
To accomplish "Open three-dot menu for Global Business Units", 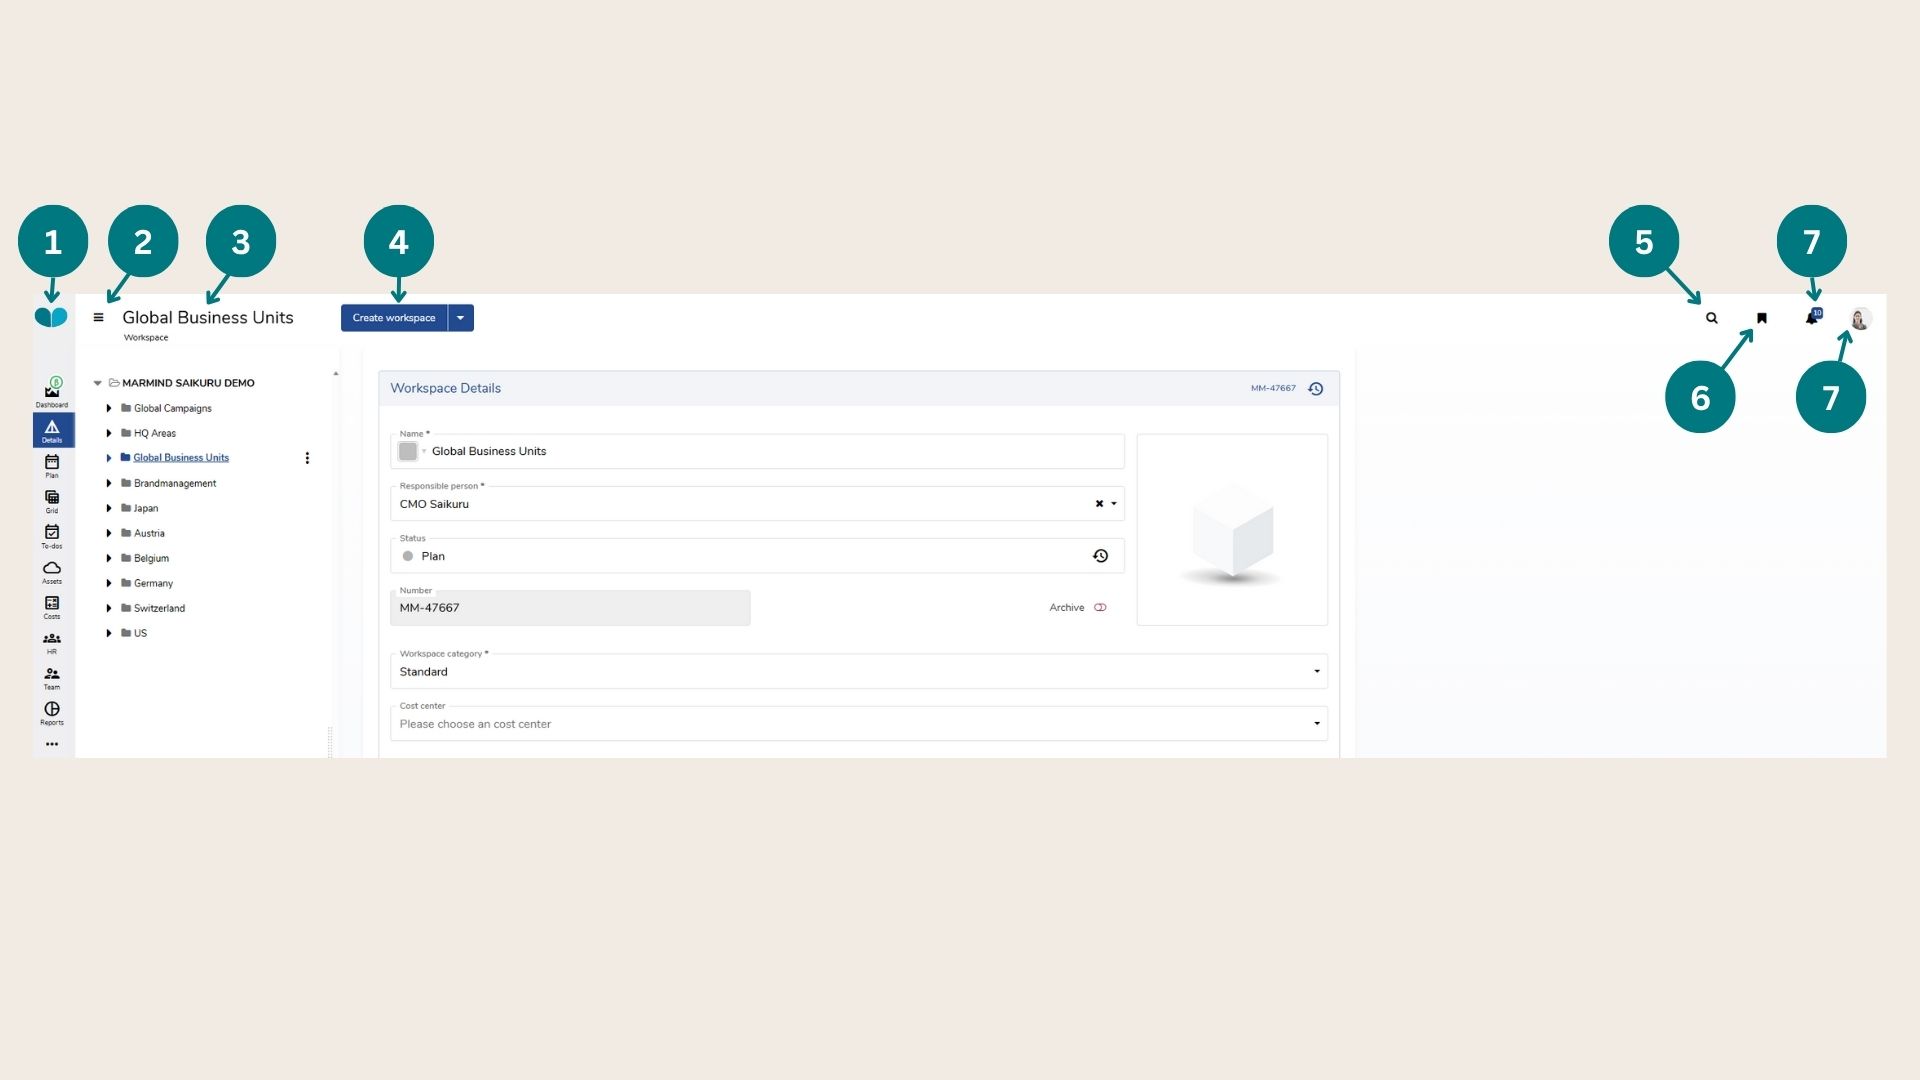I will [x=307, y=458].
